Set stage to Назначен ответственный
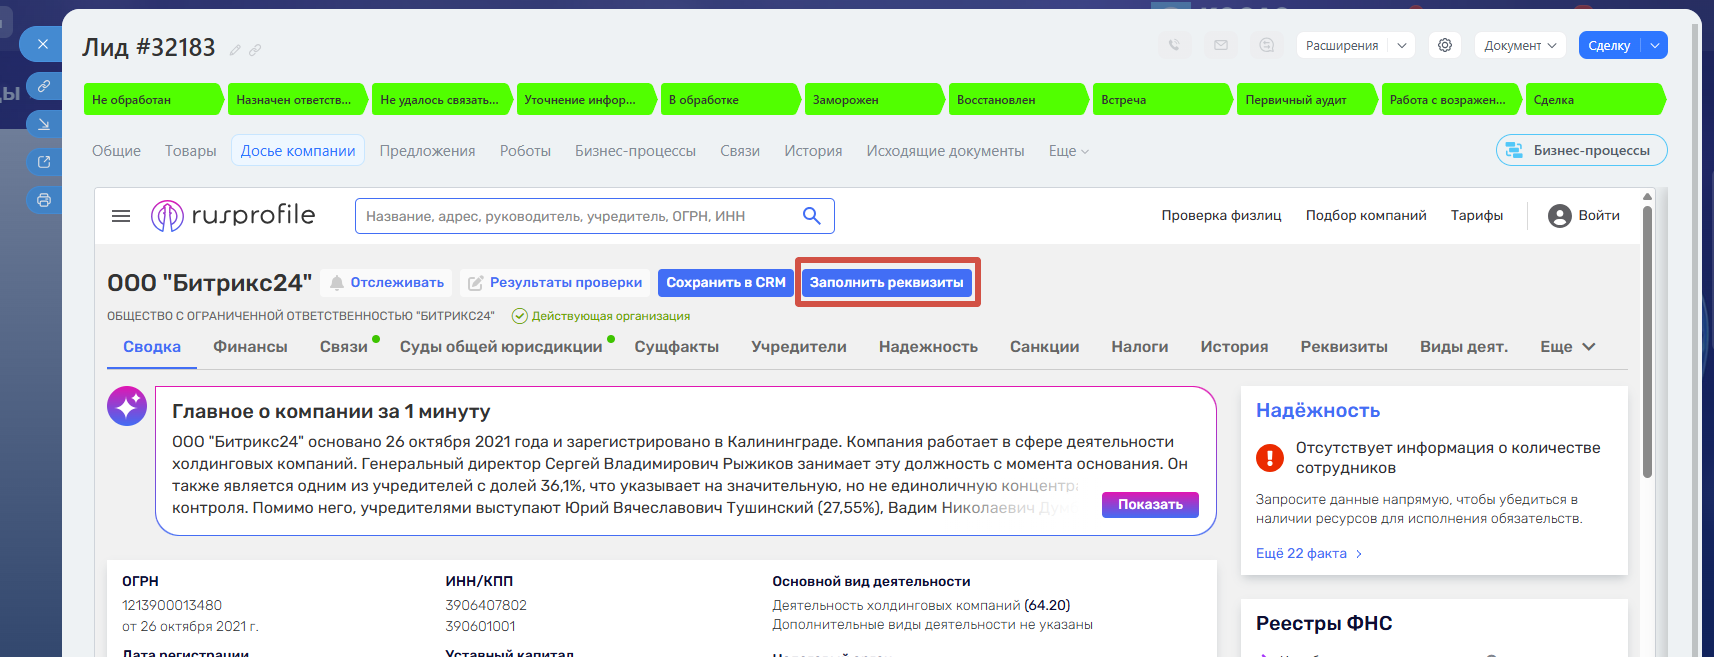 (298, 100)
